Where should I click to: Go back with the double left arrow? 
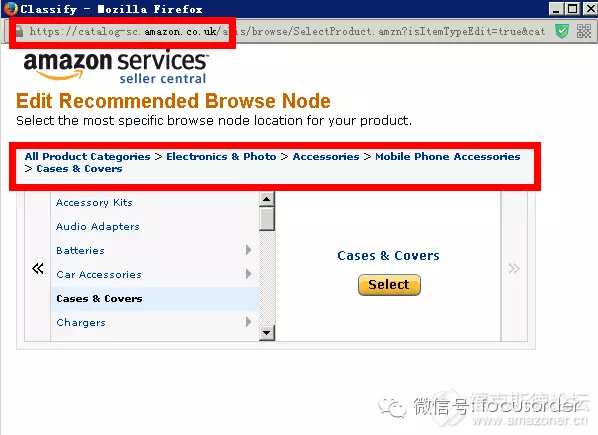pos(38,269)
